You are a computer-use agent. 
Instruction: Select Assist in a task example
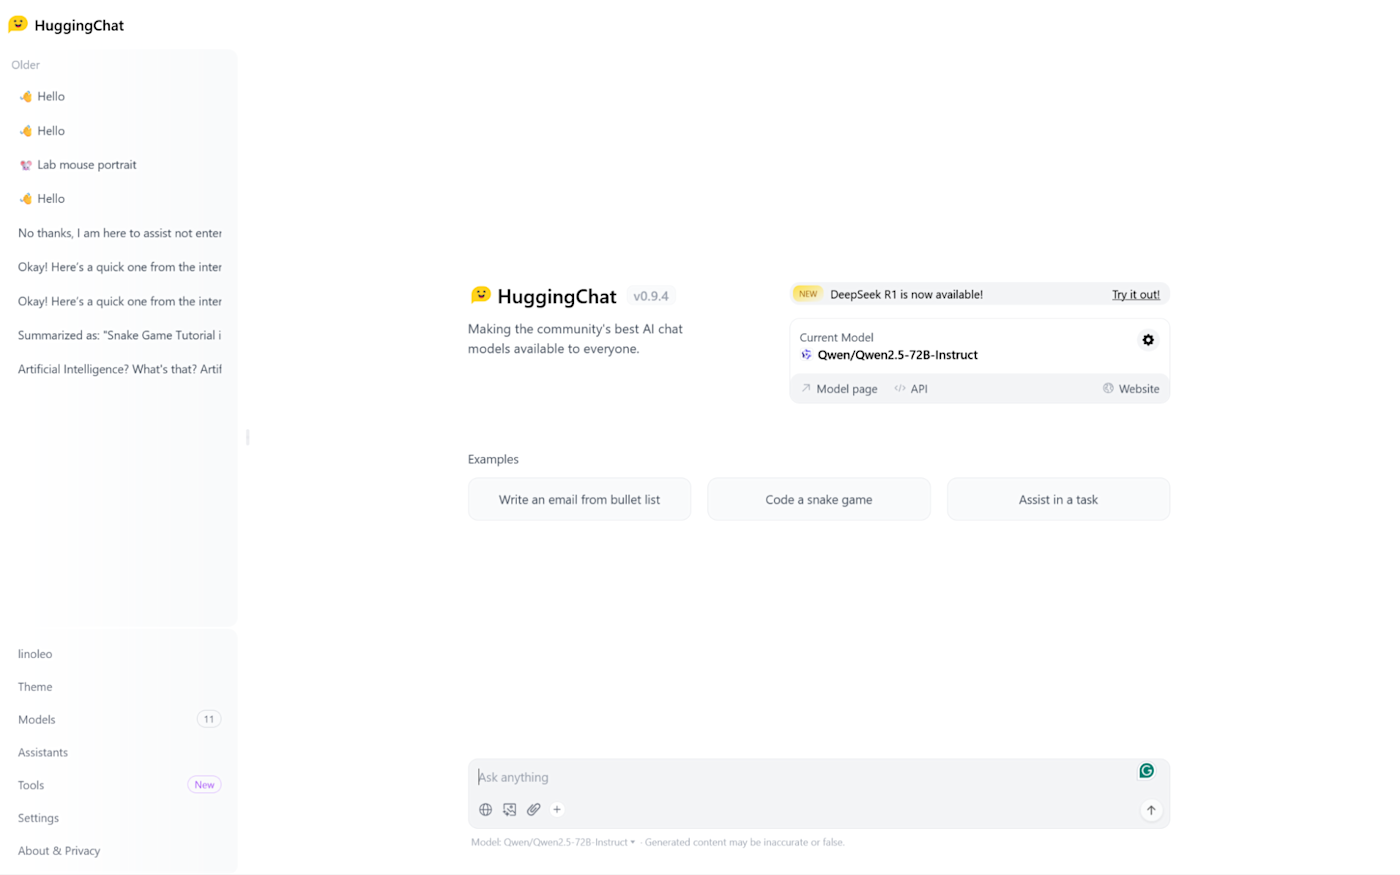pyautogui.click(x=1058, y=499)
